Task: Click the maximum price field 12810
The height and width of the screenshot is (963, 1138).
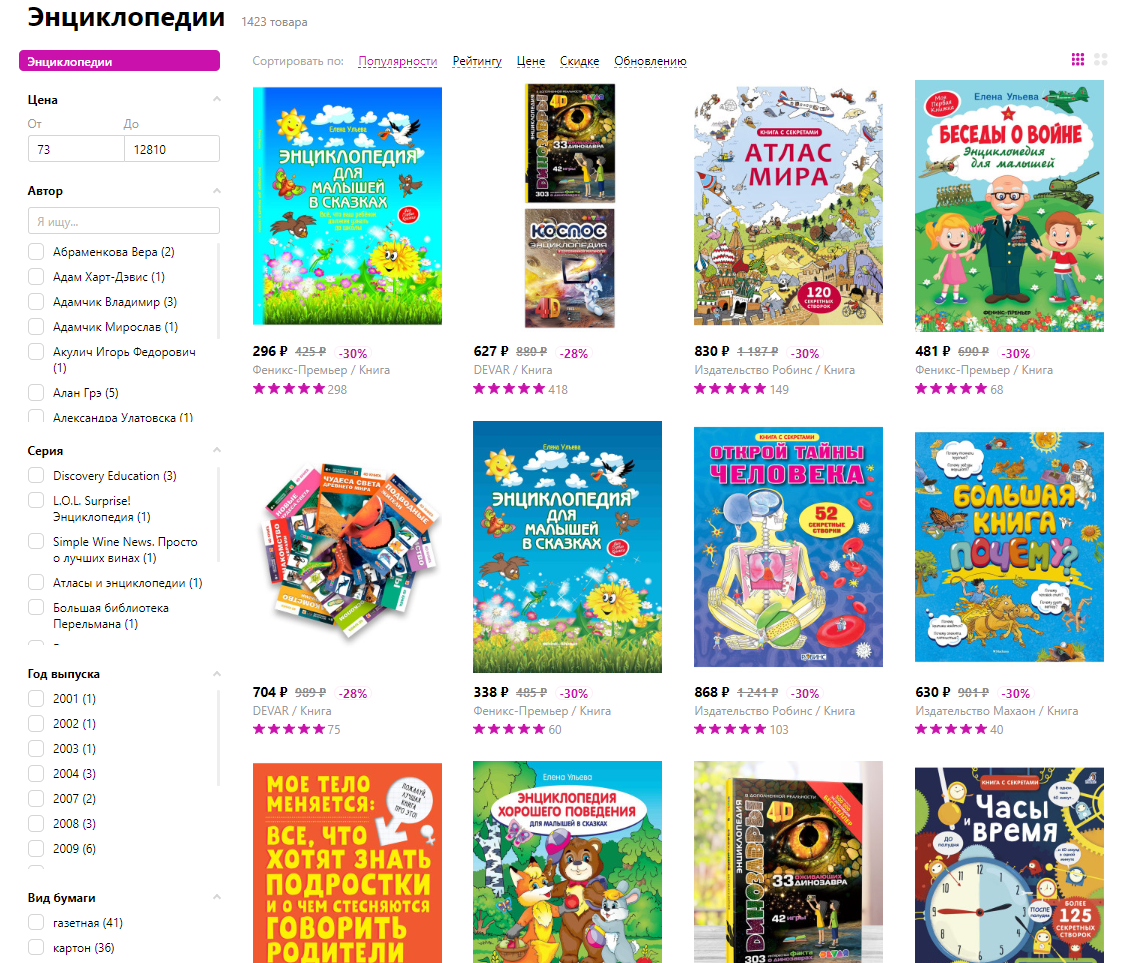Action: pyautogui.click(x=172, y=149)
